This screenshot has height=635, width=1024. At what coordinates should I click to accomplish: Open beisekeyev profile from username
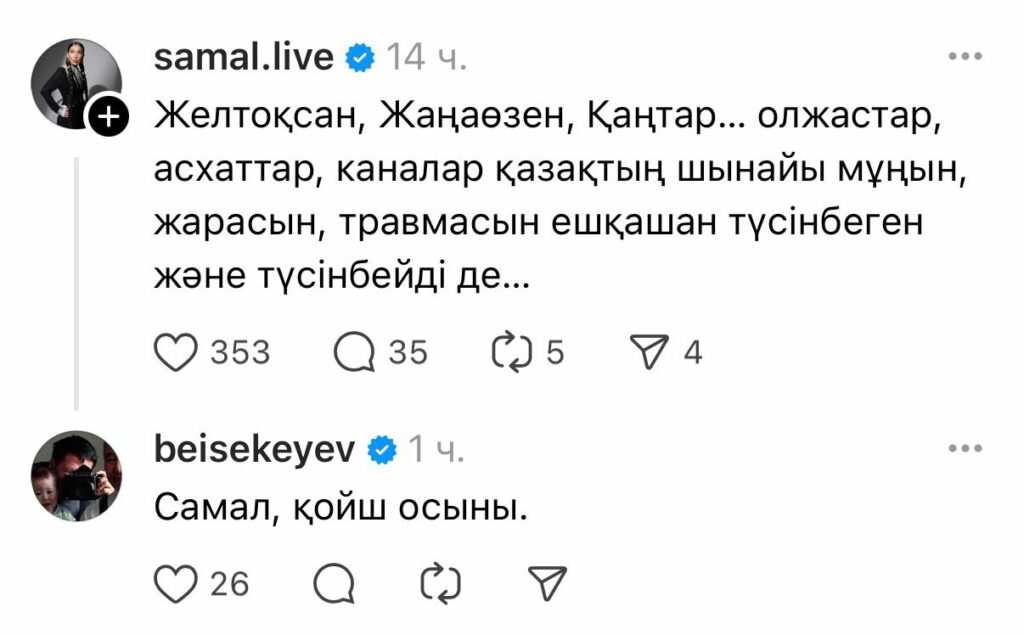pos(255,450)
